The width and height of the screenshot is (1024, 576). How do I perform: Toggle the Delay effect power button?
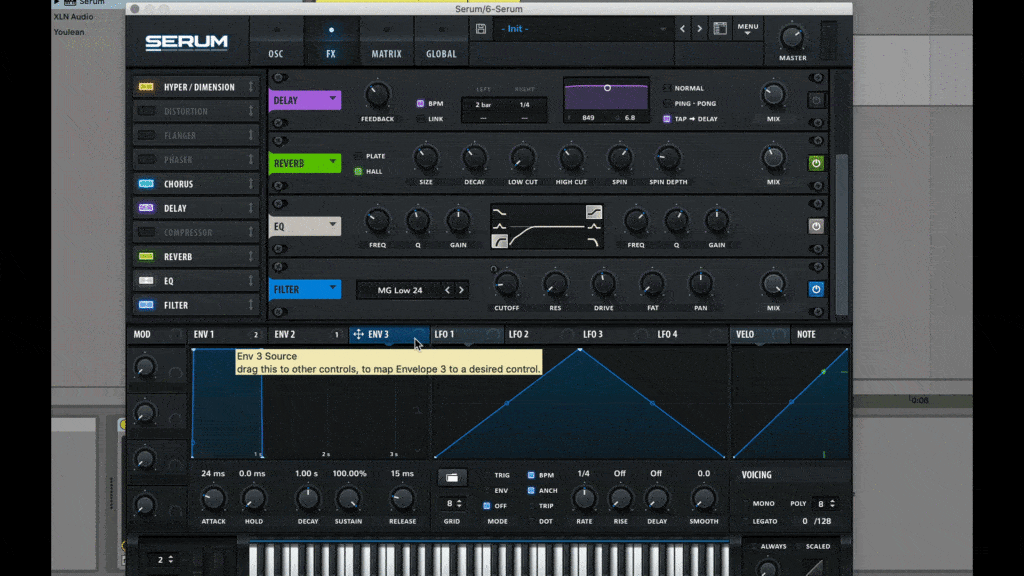pyautogui.click(x=816, y=101)
